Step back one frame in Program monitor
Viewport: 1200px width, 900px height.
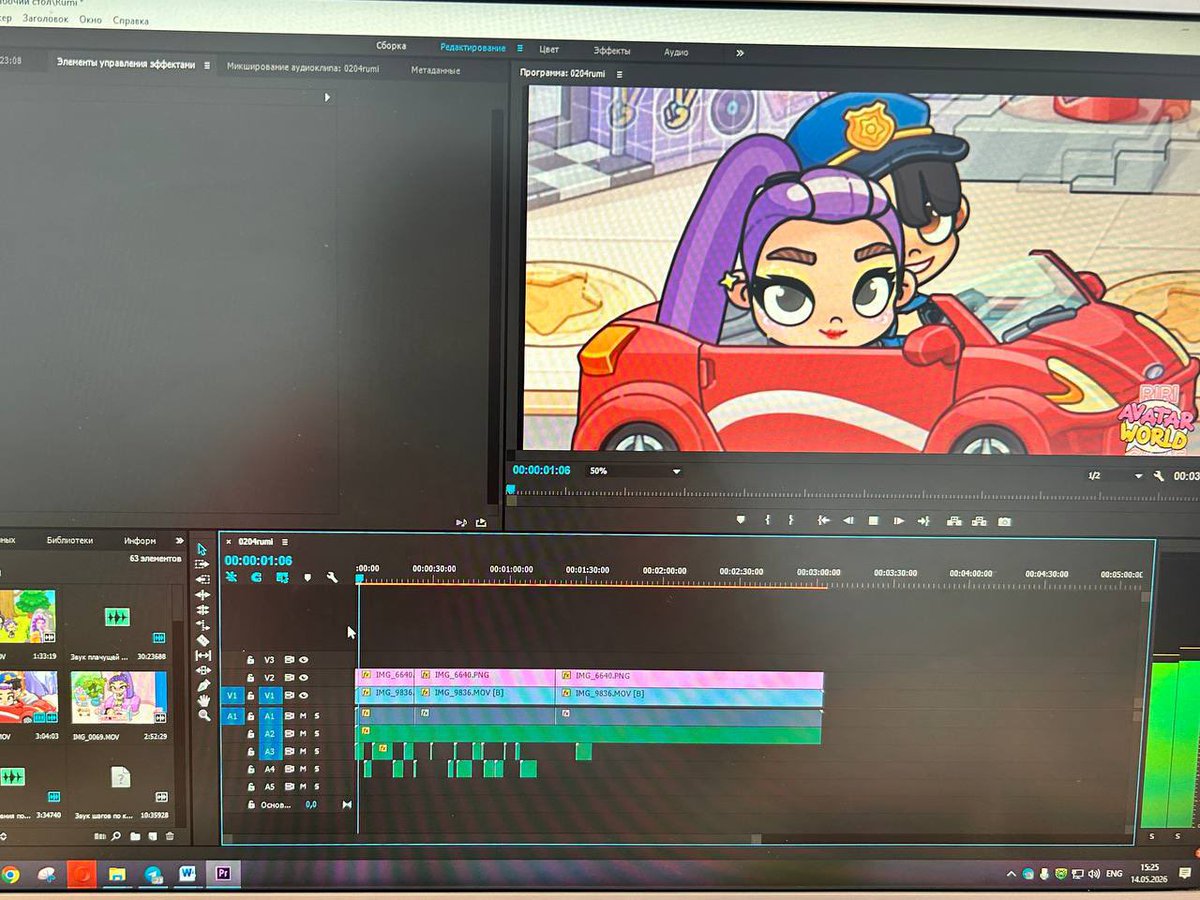pyautogui.click(x=848, y=521)
